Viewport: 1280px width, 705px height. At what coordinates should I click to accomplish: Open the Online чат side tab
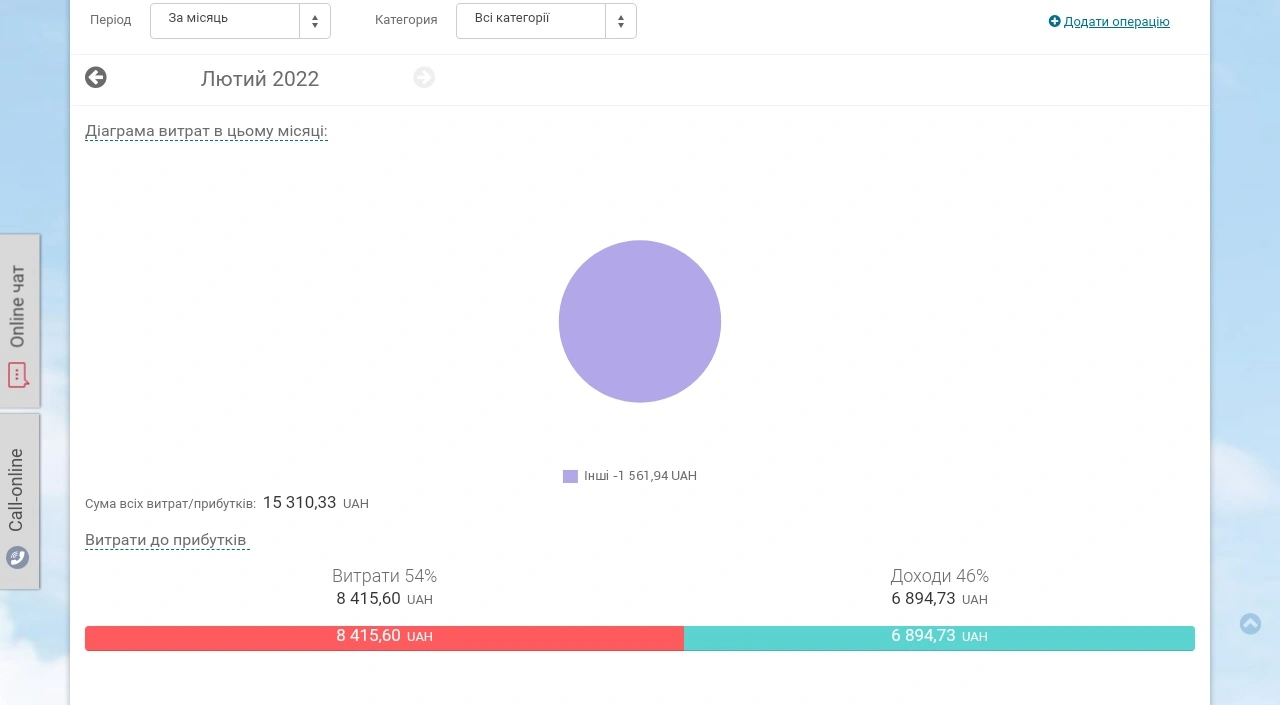click(x=20, y=321)
